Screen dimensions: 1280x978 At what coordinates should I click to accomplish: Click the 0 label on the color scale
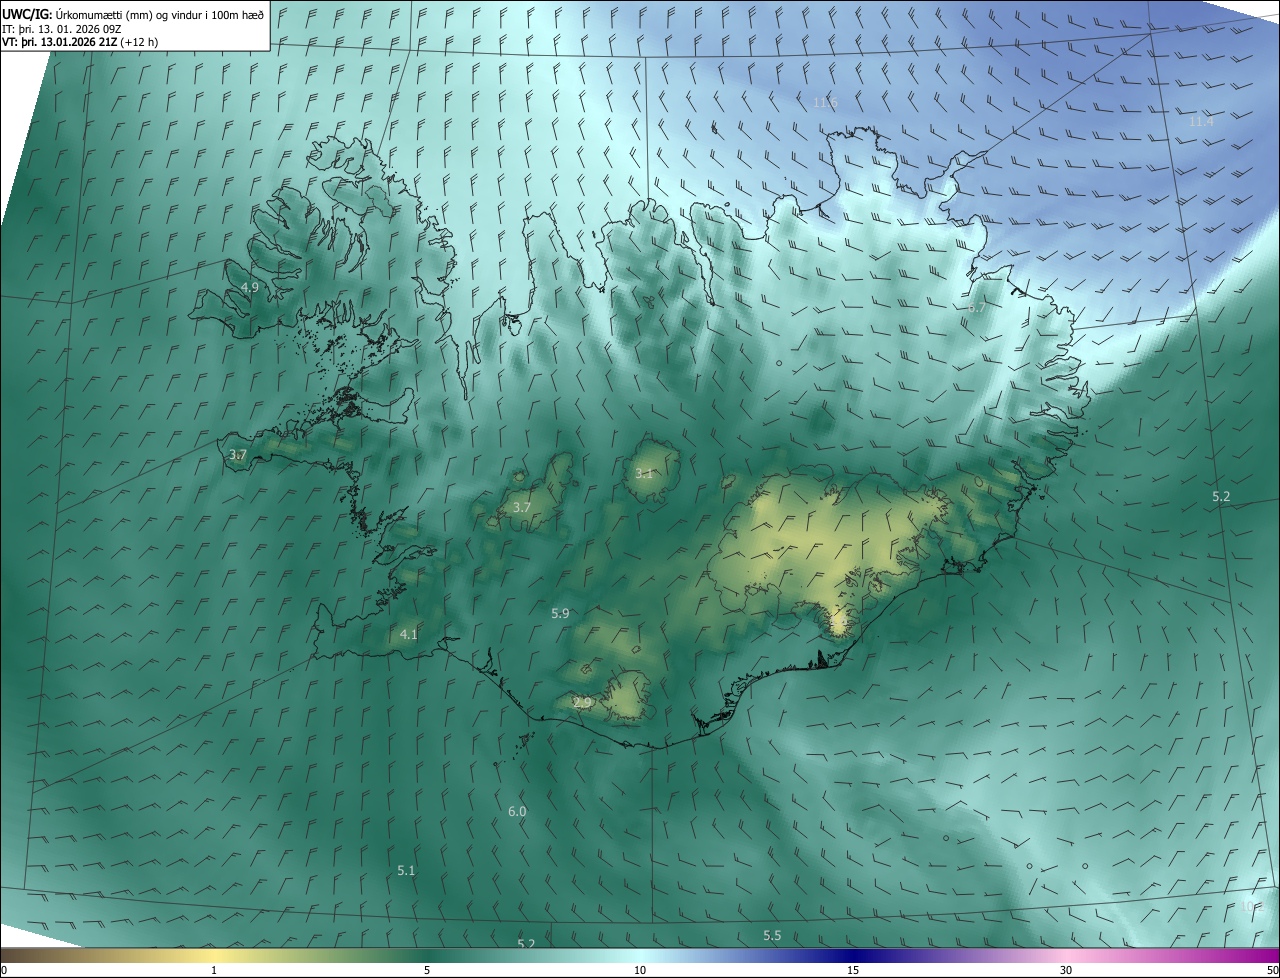[x=4, y=971]
